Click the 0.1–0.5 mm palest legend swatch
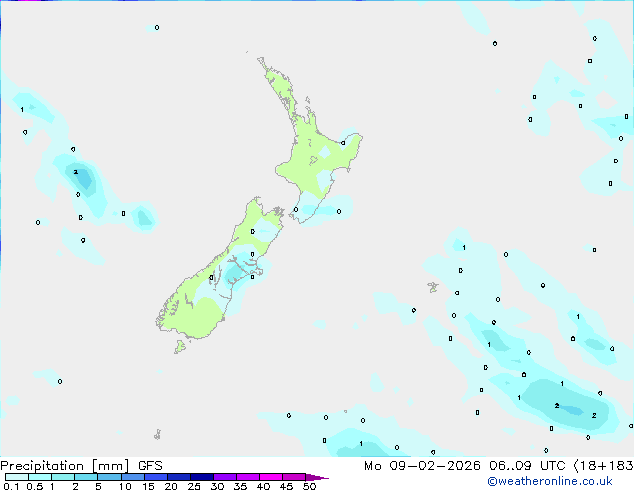 click(17, 477)
